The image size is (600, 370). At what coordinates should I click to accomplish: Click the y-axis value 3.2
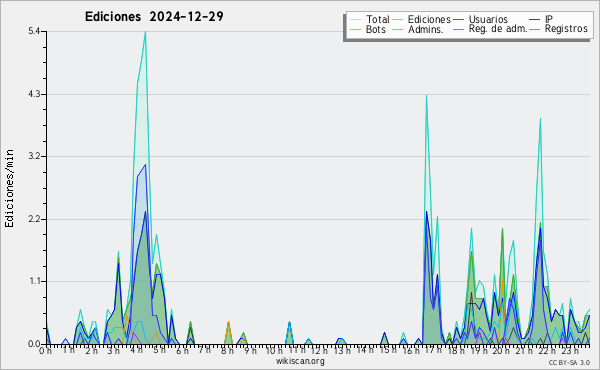coord(34,156)
